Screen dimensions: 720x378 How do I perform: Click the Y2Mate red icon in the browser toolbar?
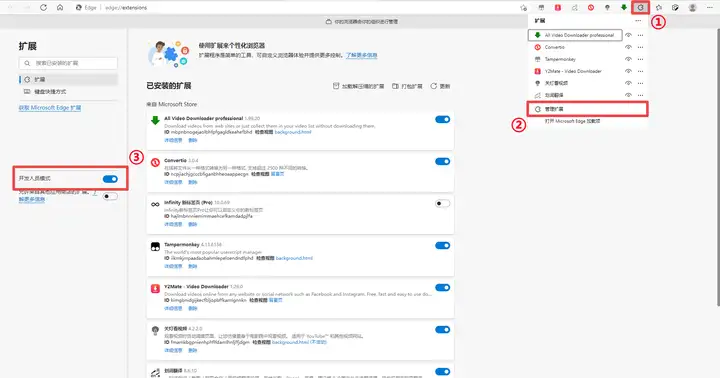pos(558,7)
